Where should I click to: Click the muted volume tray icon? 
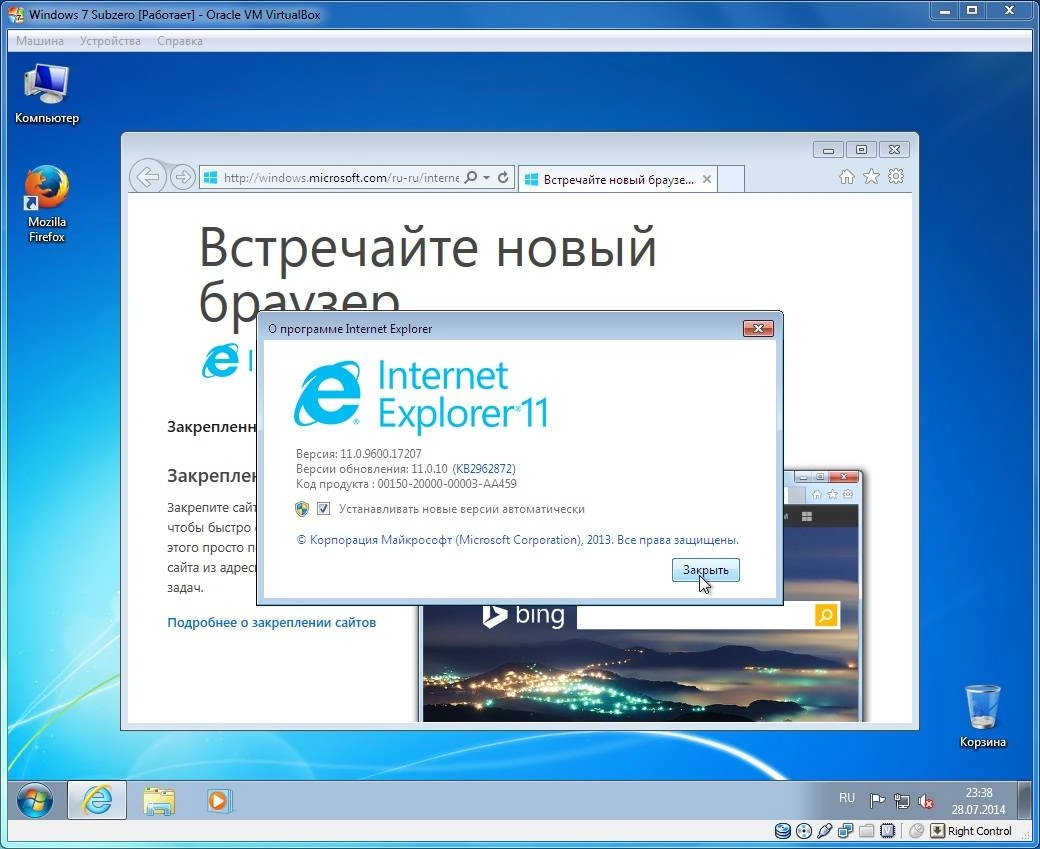(926, 801)
